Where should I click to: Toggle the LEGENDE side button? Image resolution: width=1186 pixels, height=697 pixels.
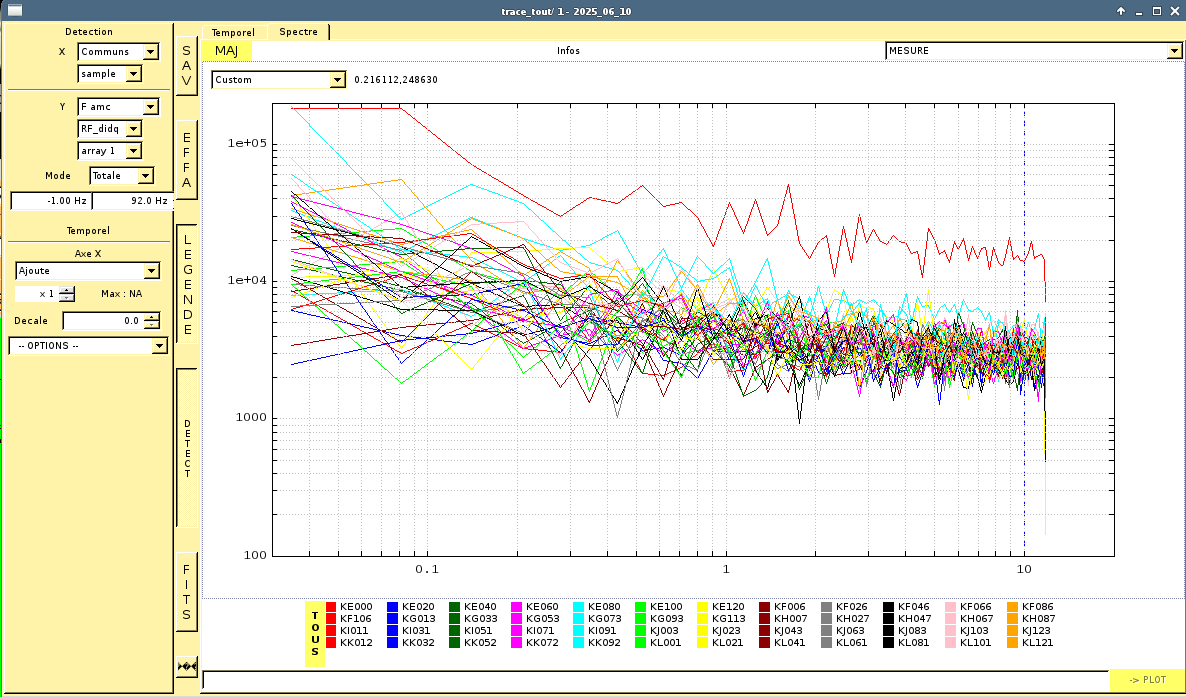tap(186, 283)
